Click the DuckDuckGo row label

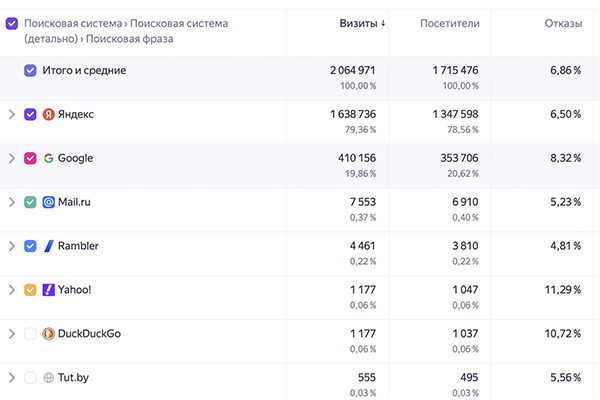(89, 334)
